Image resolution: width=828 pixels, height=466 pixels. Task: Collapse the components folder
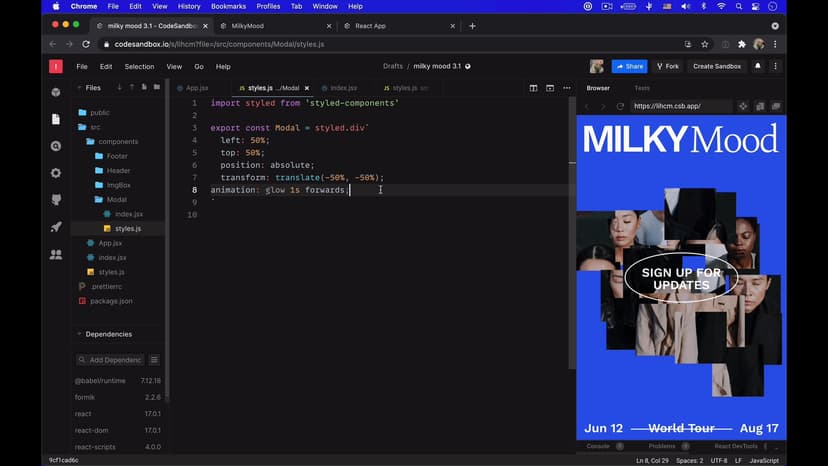pos(89,142)
